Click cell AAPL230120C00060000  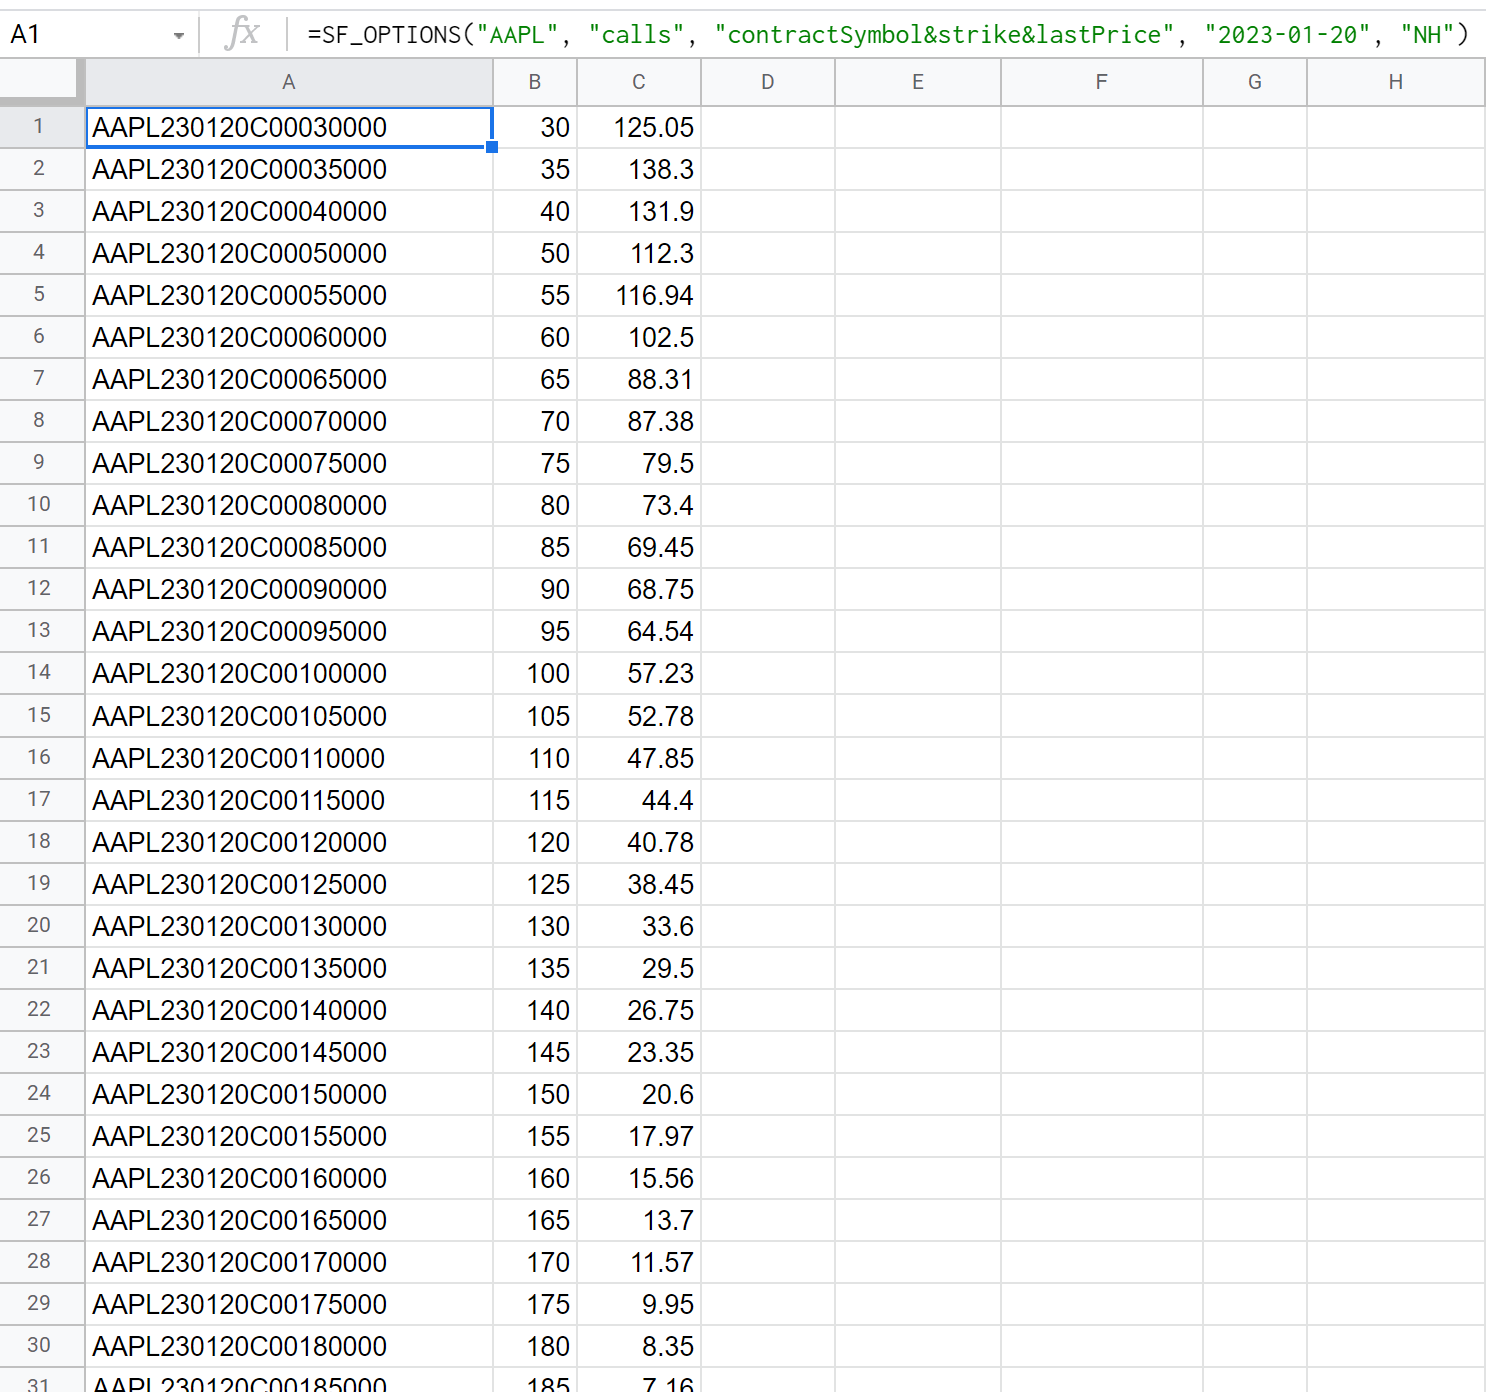[x=289, y=337]
